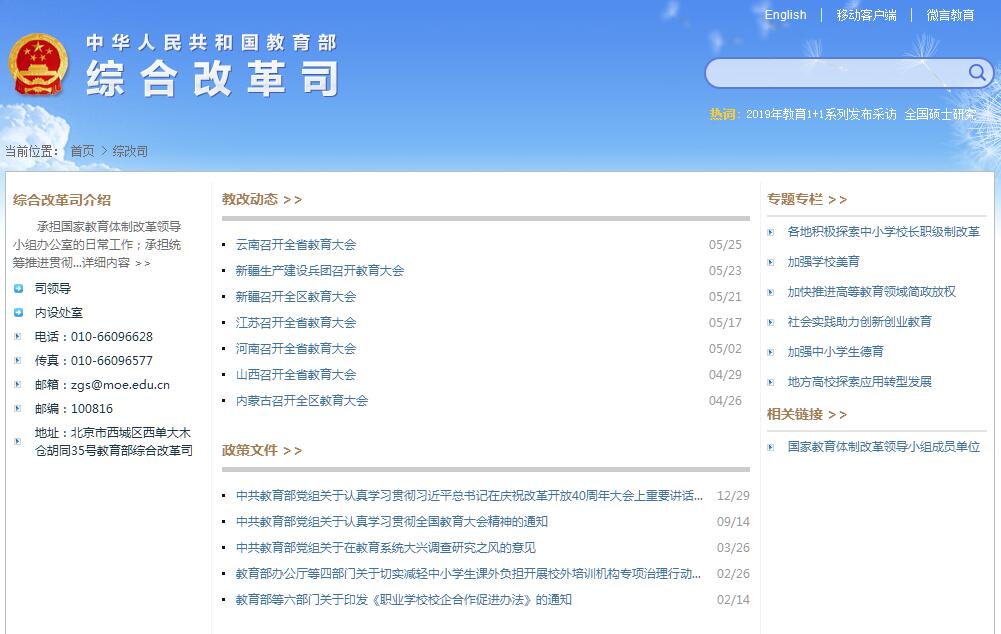Click the search magnifier icon
This screenshot has width=1001, height=634.
tap(976, 73)
